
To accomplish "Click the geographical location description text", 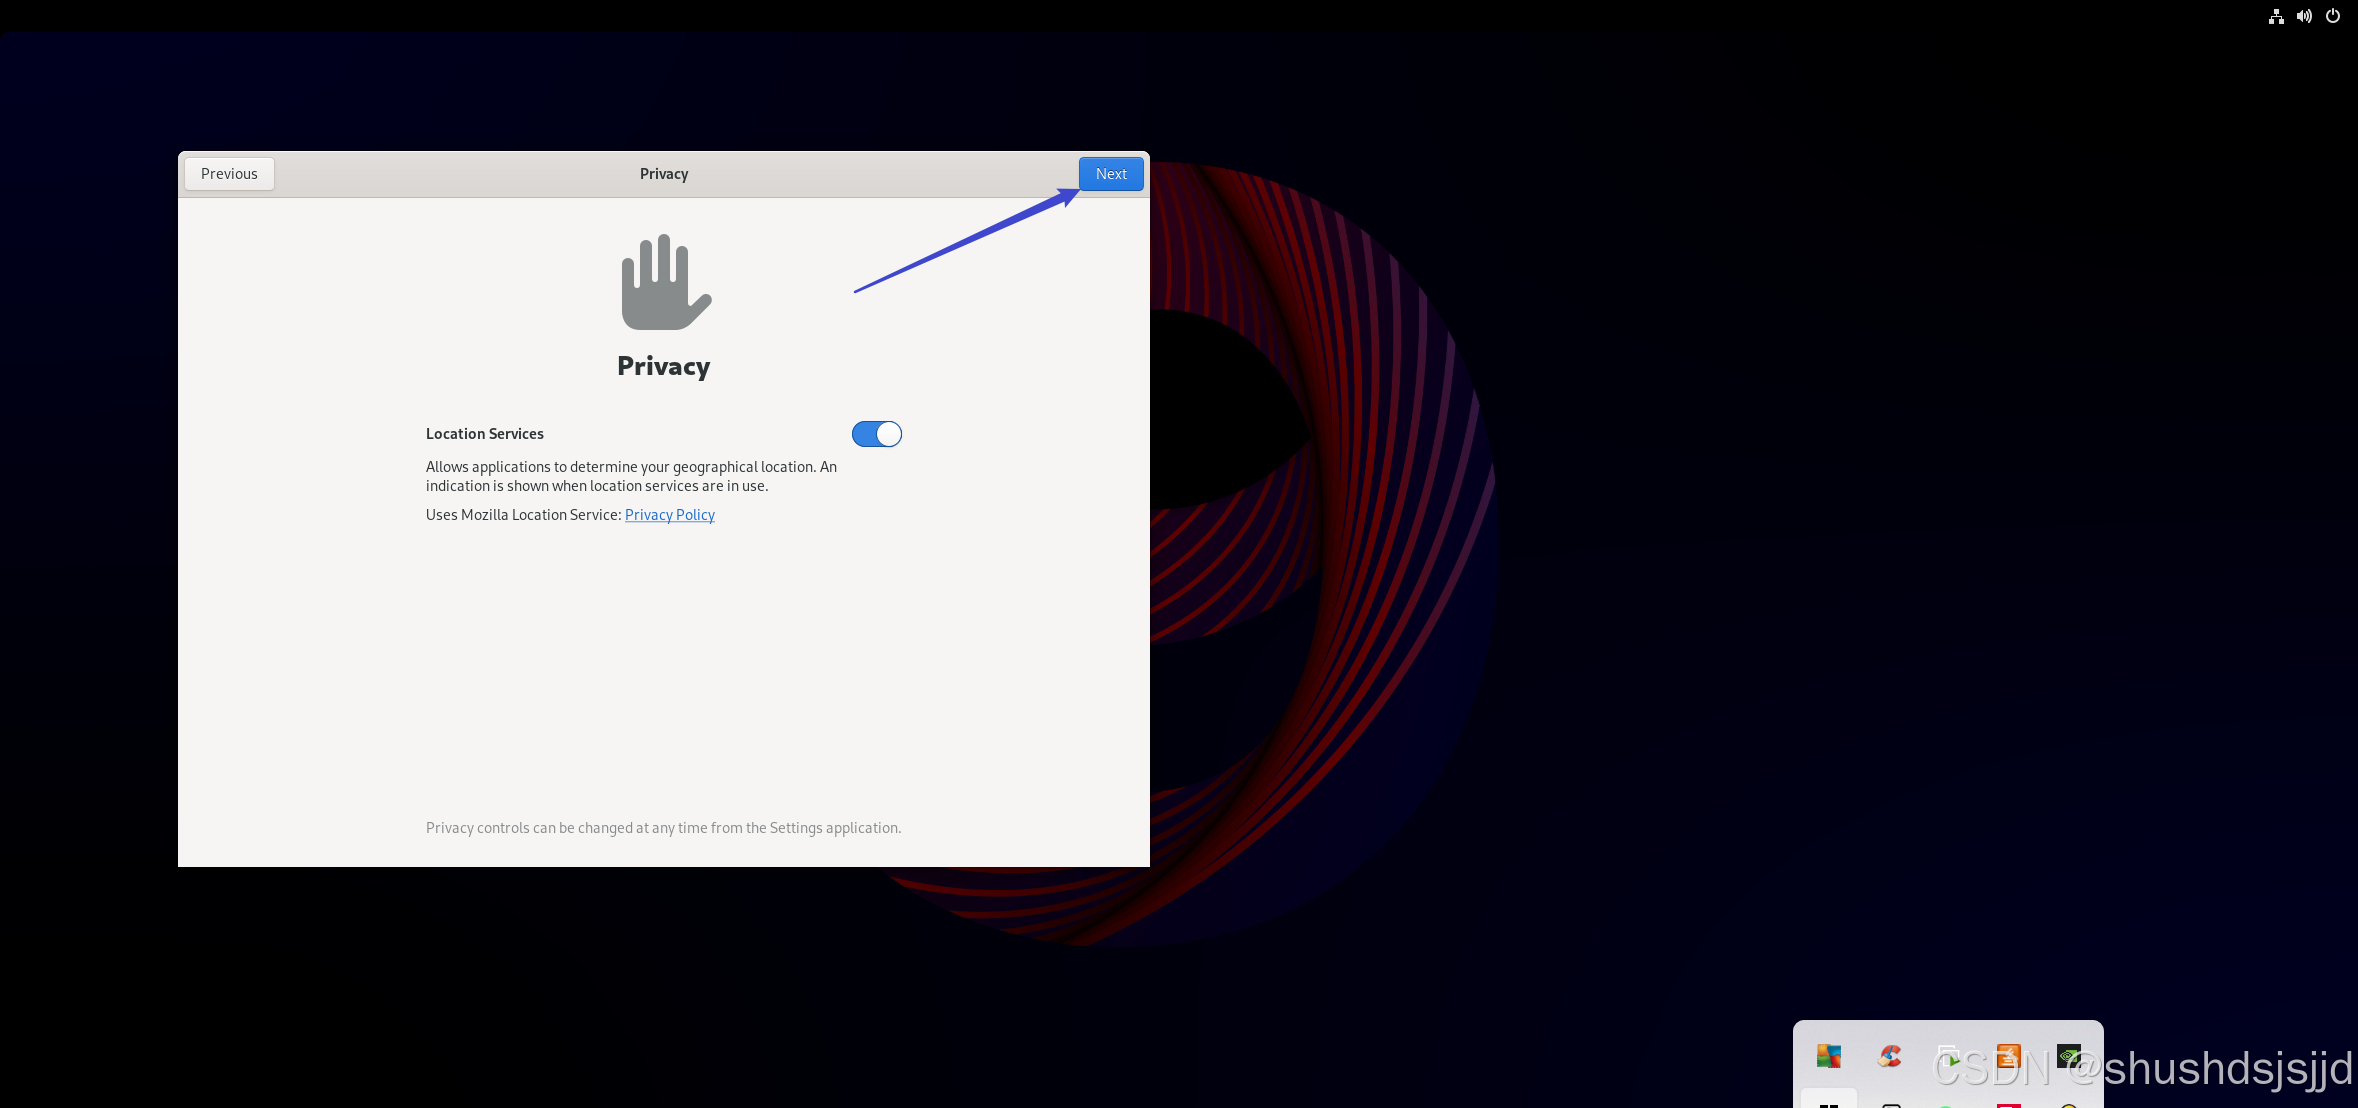I will pyautogui.click(x=630, y=476).
